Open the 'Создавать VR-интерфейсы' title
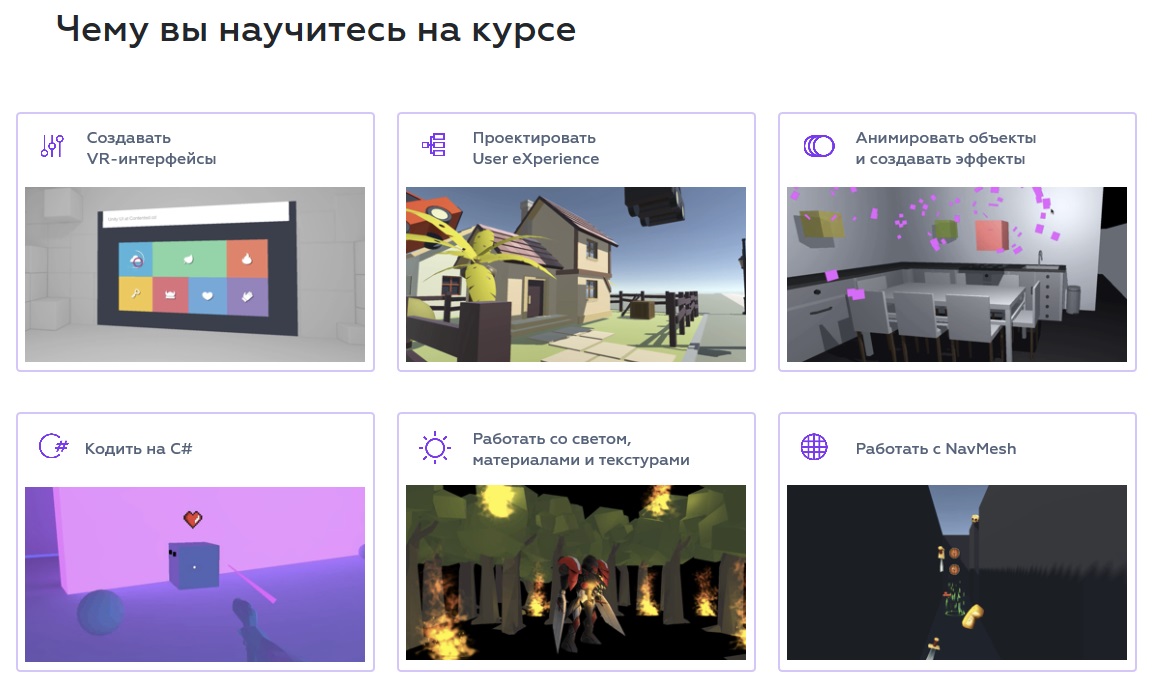This screenshot has height=683, width=1154. coord(151,148)
